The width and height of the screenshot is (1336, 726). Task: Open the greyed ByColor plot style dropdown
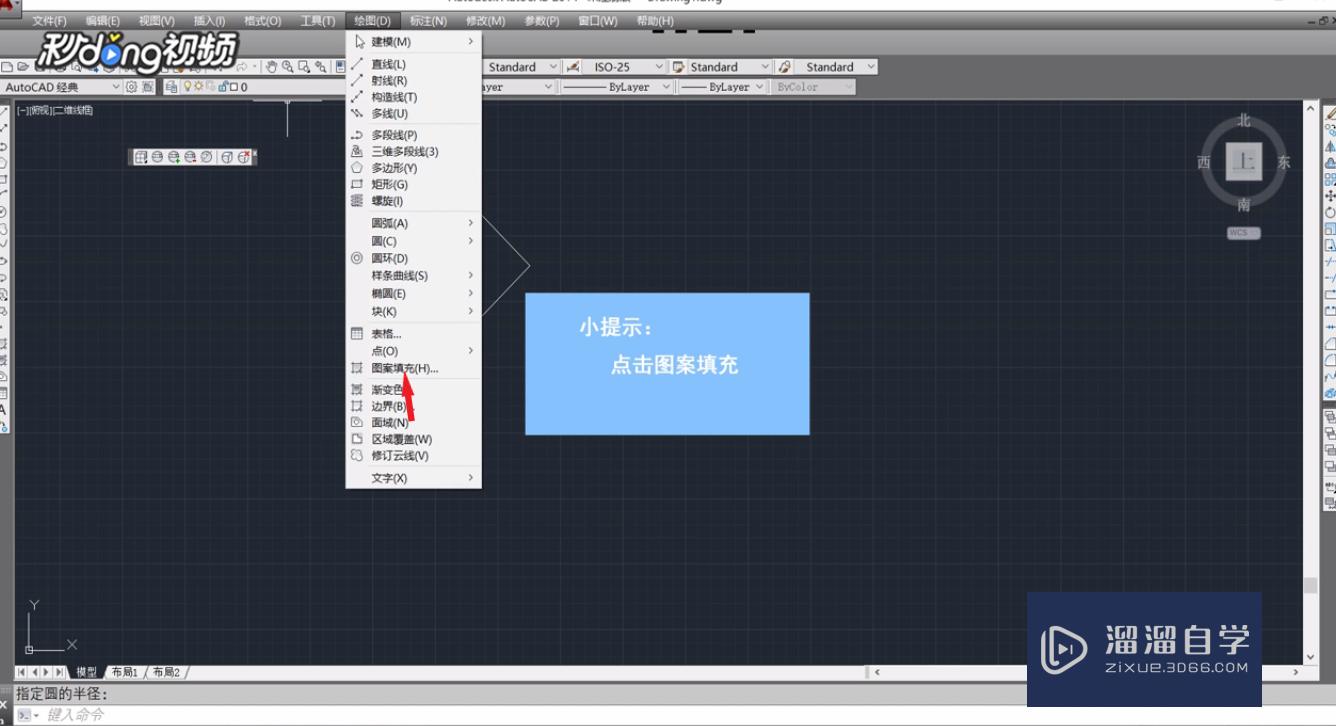(814, 87)
